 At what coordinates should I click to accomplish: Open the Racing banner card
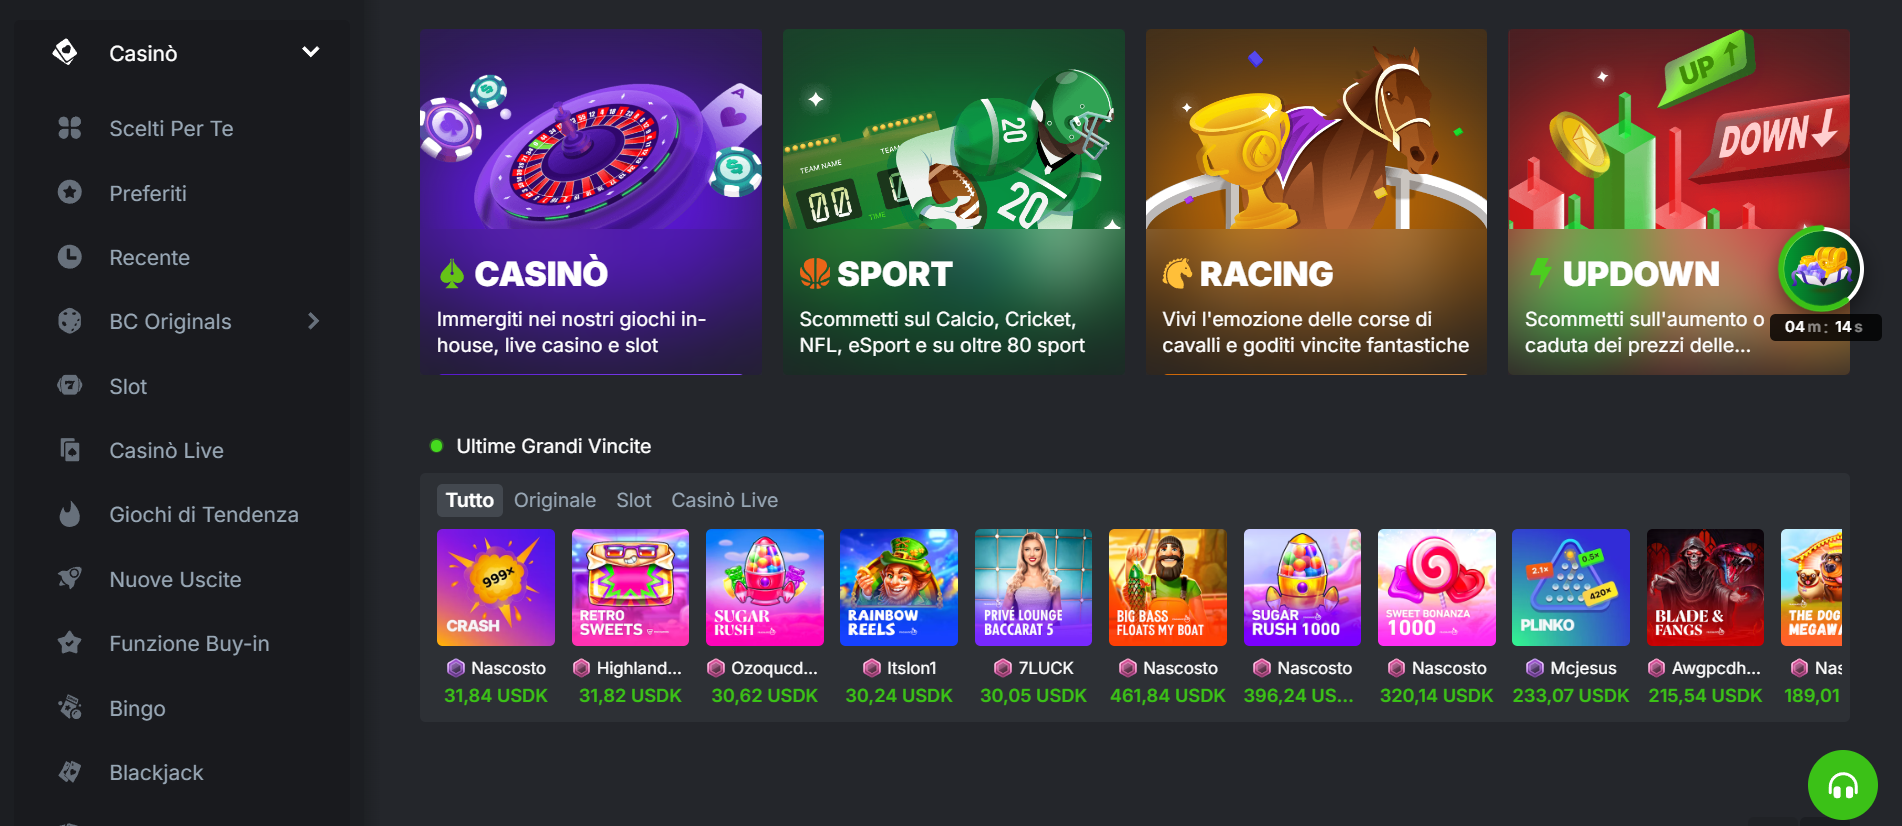tap(1316, 202)
